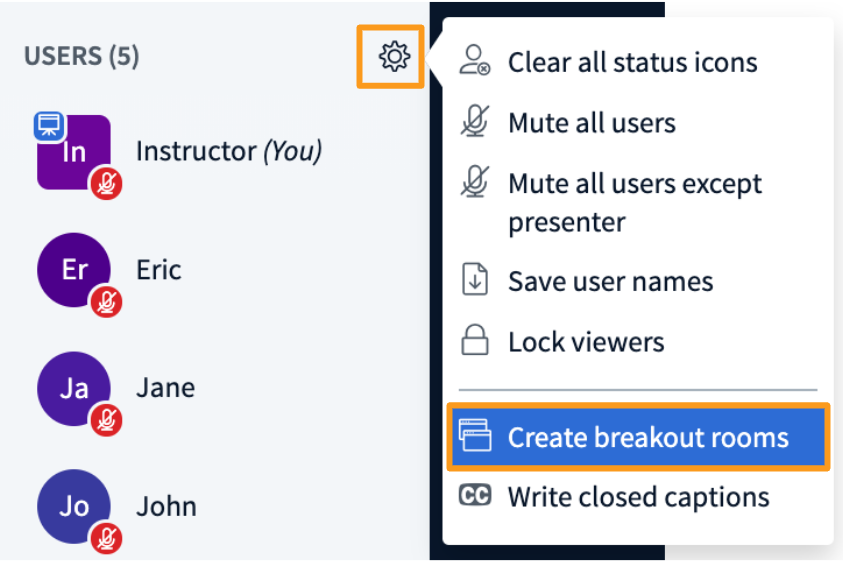This screenshot has height=561, width=843.
Task: Select Lock viewers menu entry
Action: pos(637,342)
